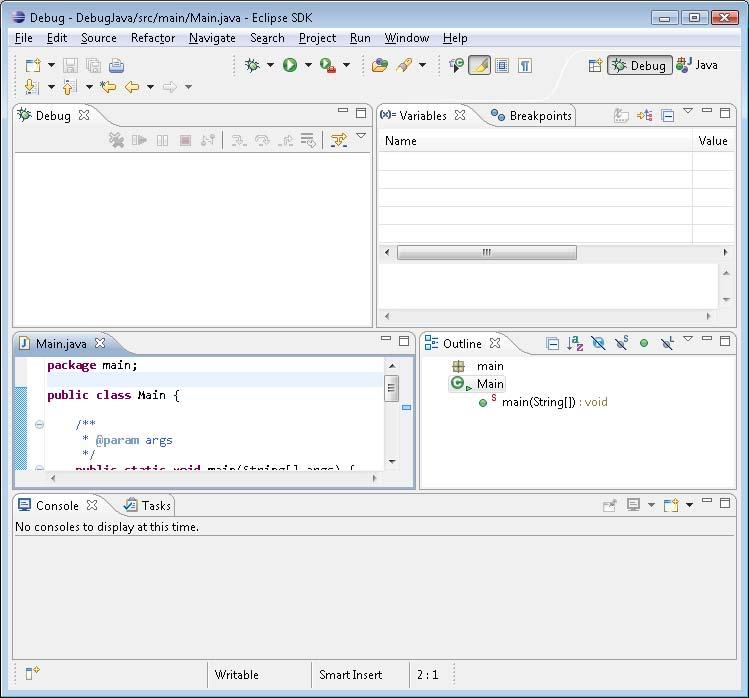Go back with the yellow Back arrow
This screenshot has width=749, height=698.
132,87
